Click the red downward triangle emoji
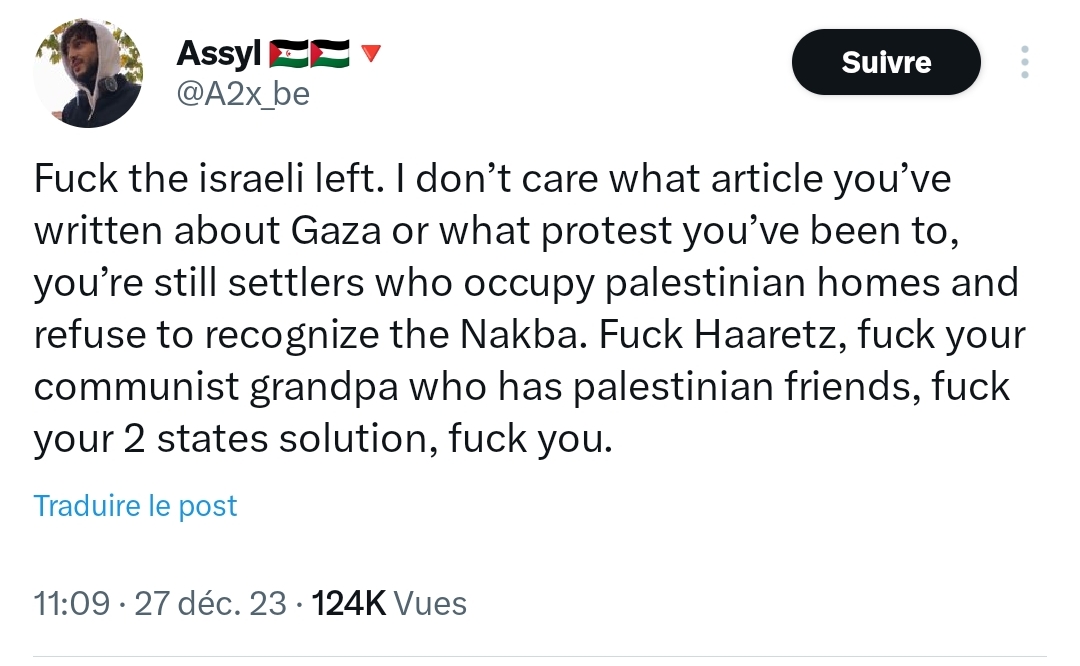Screen dimensions: 1080x666 369,53
